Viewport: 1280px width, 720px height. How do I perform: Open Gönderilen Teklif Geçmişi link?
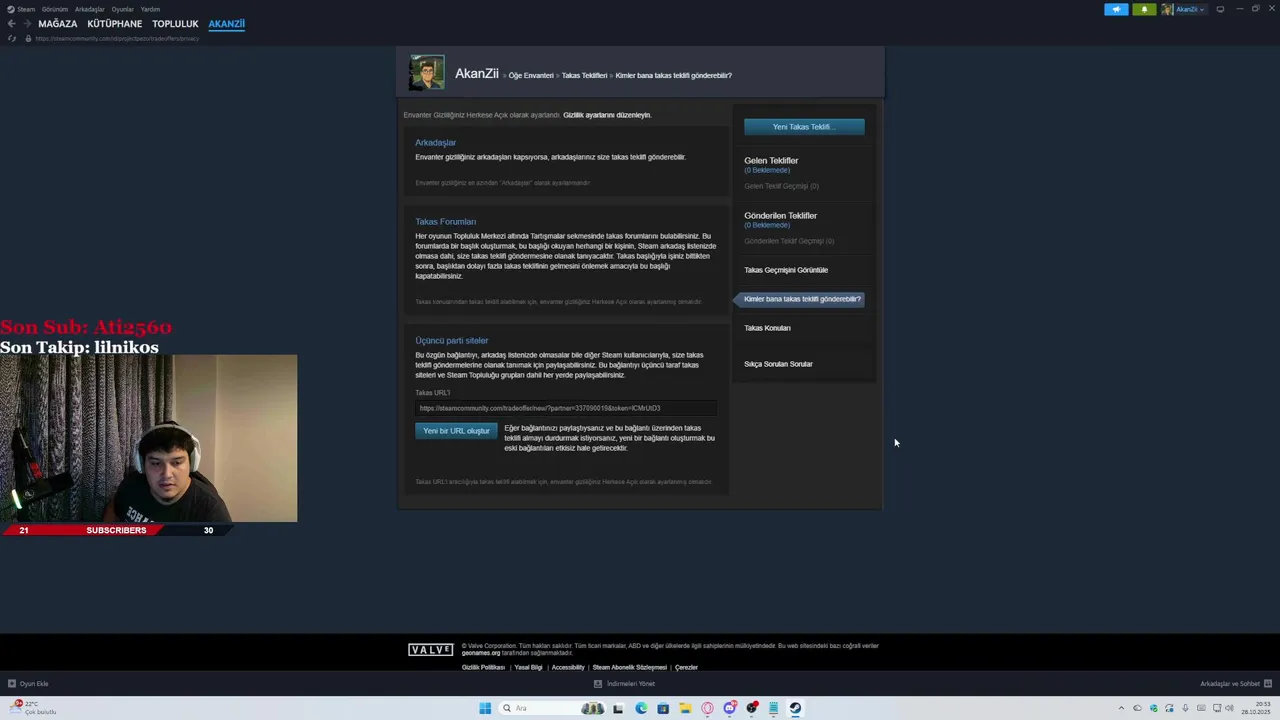pos(789,241)
